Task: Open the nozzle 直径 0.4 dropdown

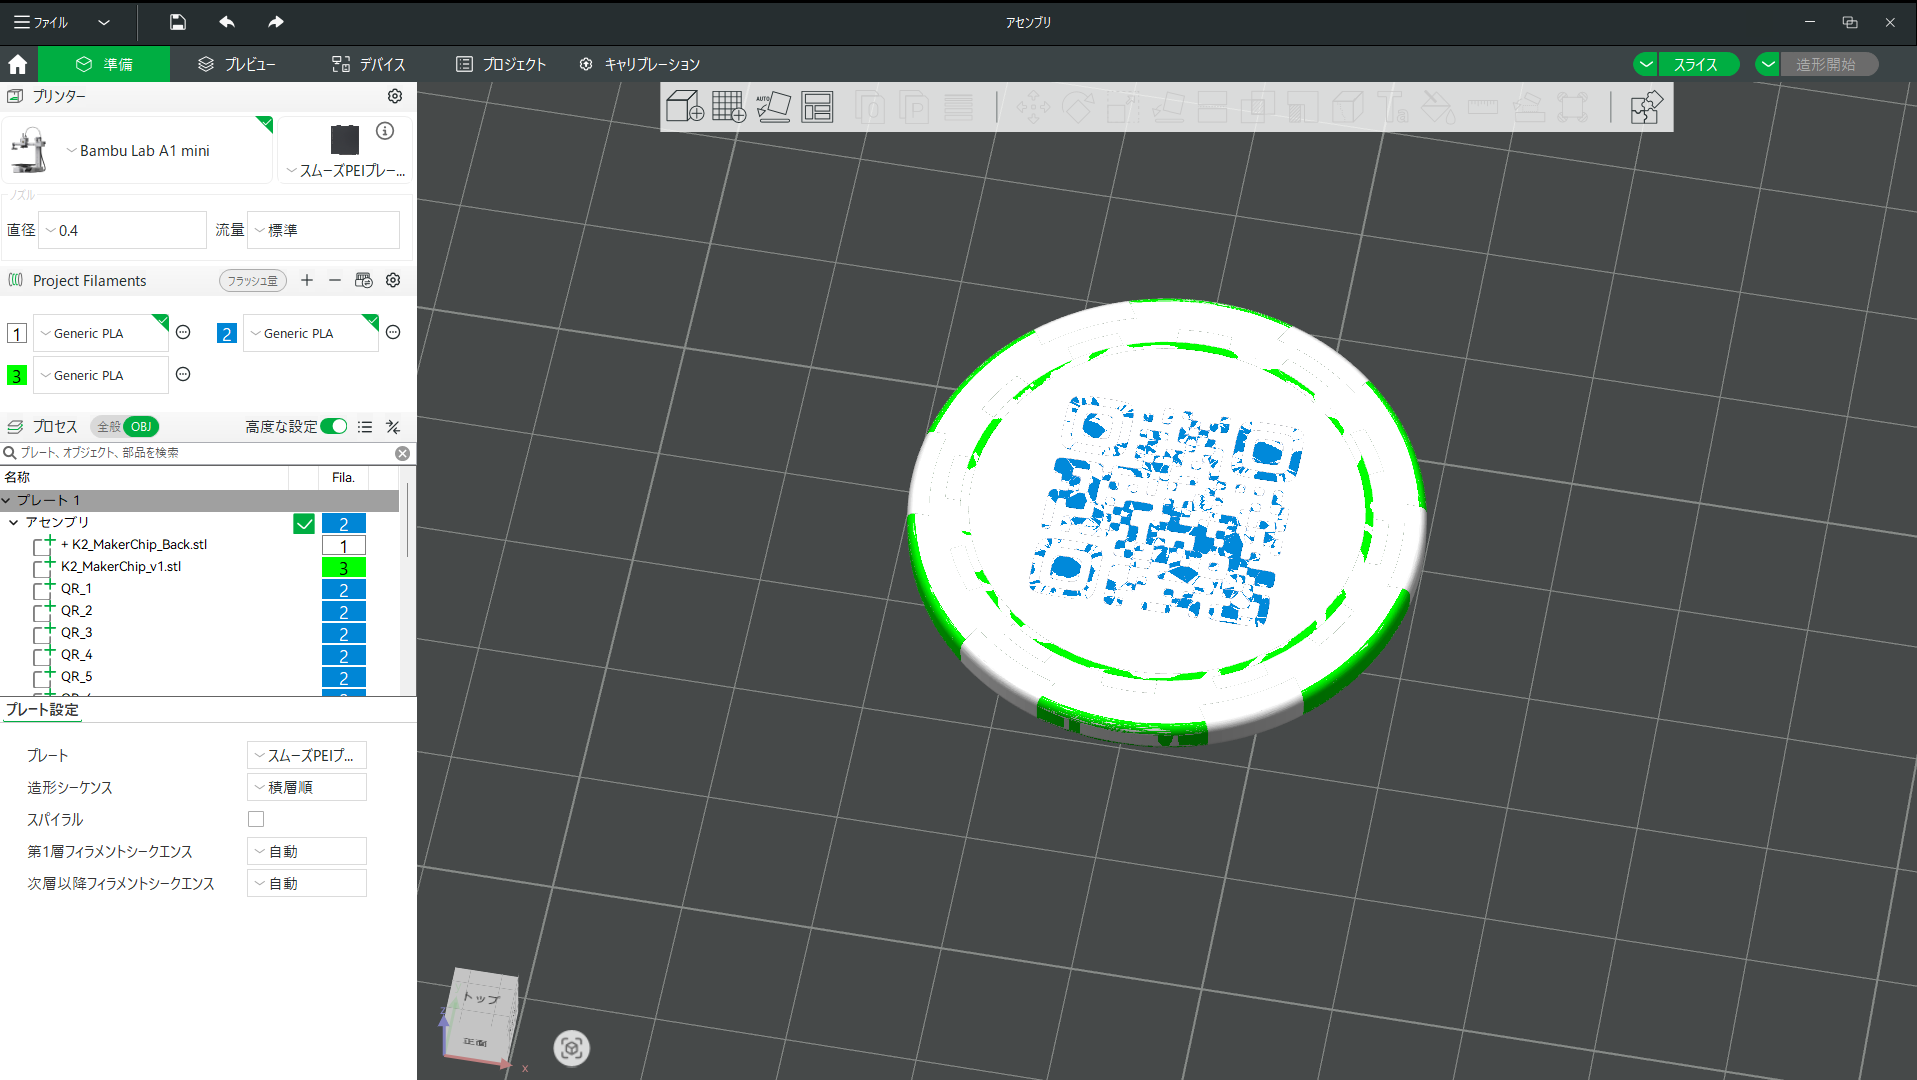Action: coord(122,230)
